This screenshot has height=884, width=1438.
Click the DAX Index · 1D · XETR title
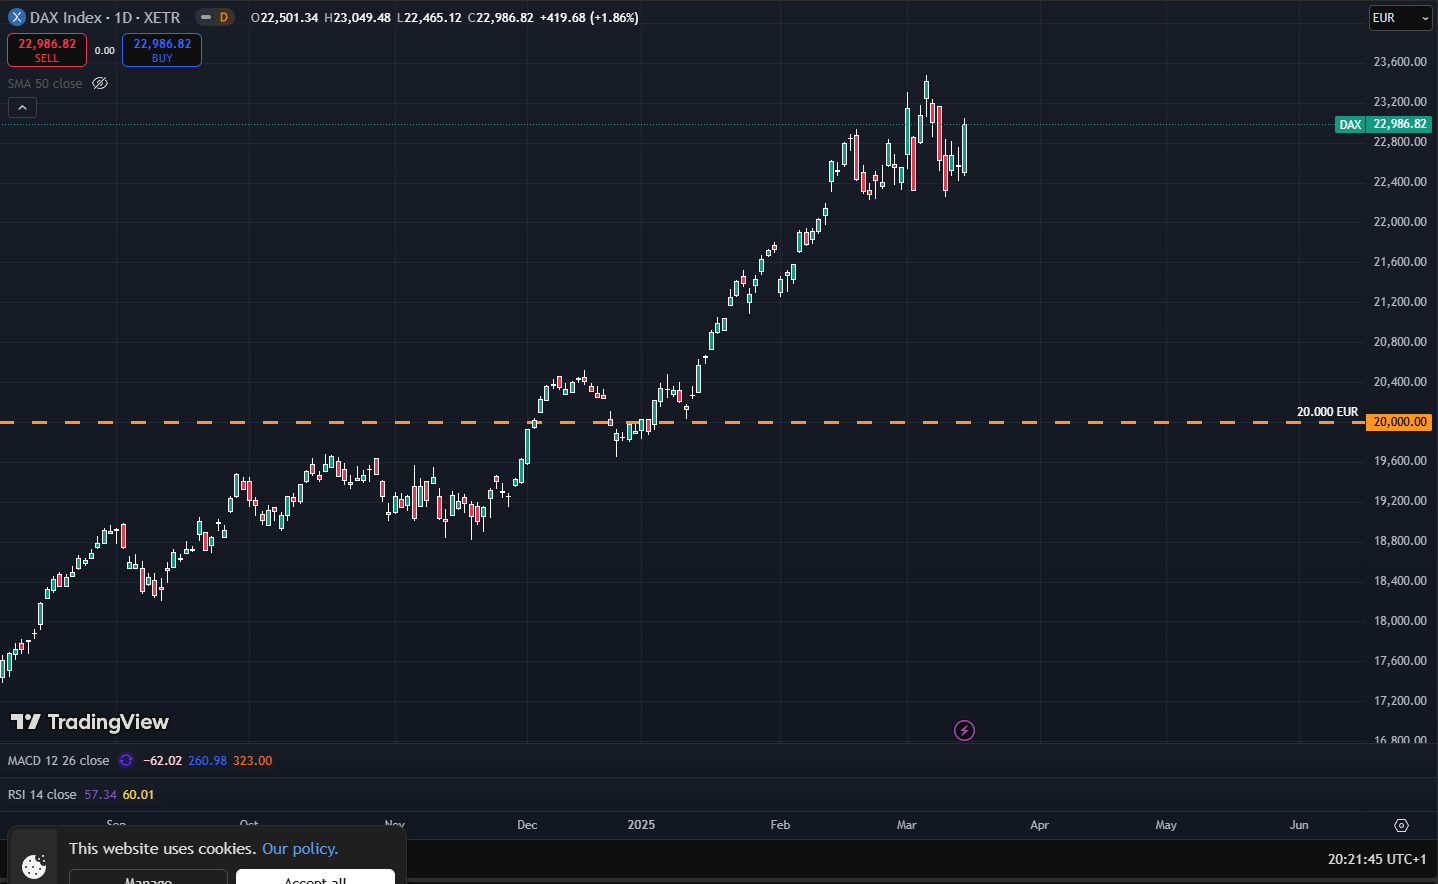(x=105, y=17)
